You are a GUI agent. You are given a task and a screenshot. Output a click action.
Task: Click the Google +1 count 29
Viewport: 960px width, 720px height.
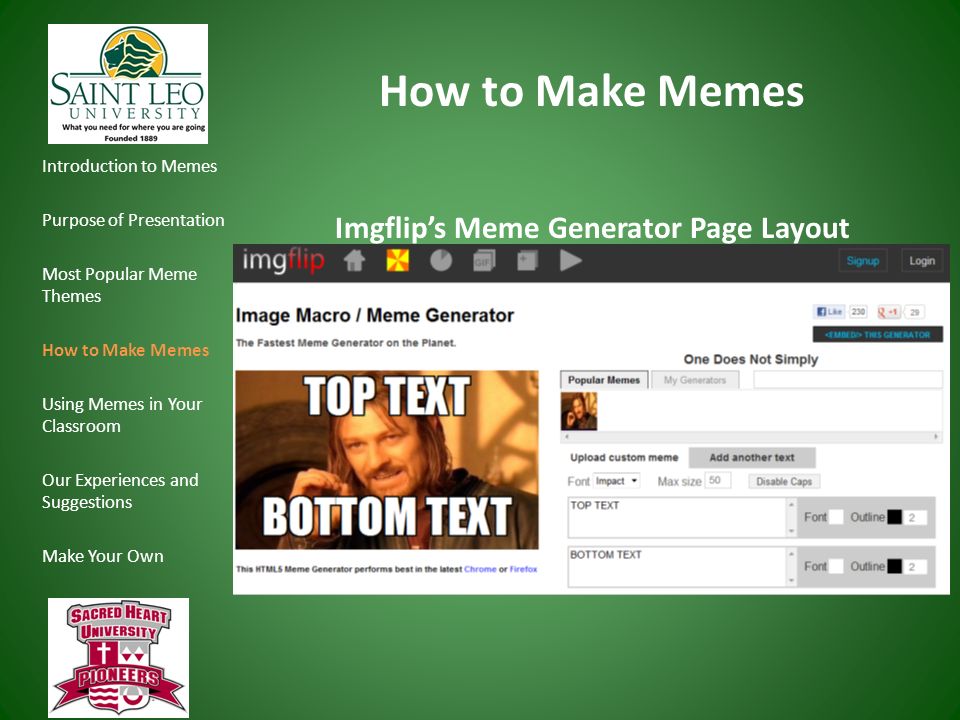[x=914, y=312]
